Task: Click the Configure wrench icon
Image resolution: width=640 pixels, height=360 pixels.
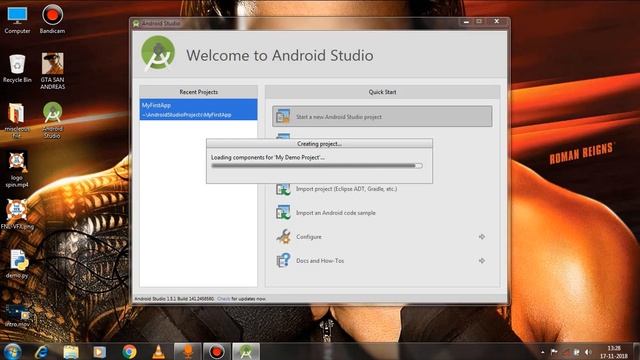Action: [283, 236]
